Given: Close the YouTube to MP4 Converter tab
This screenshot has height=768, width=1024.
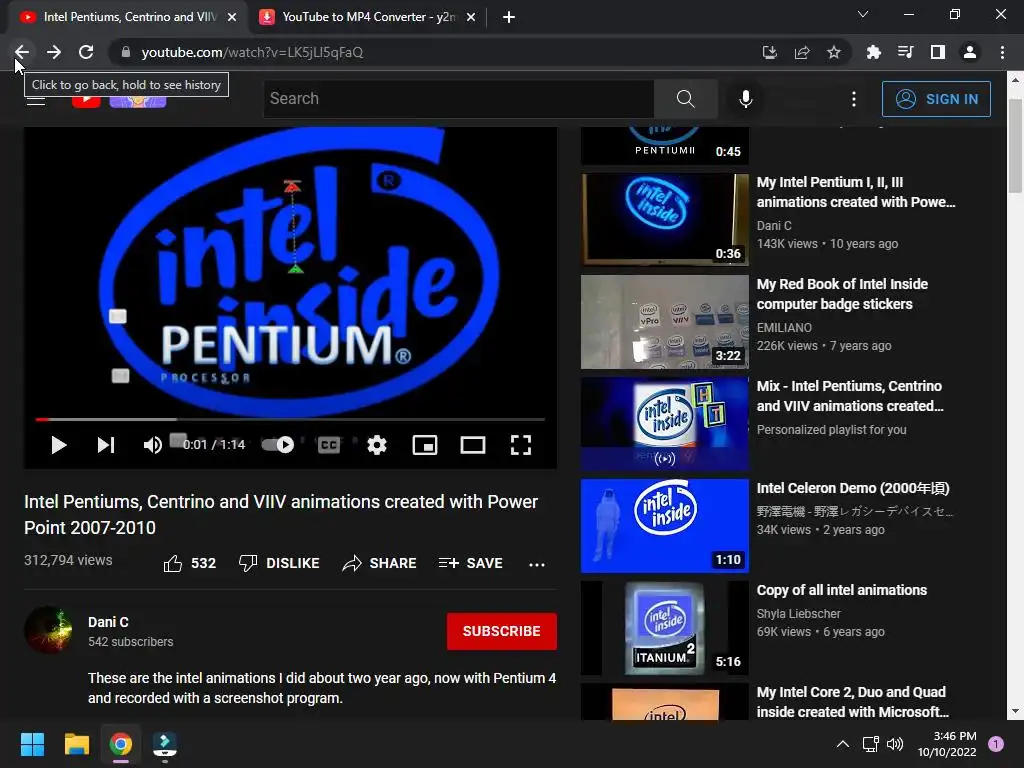Looking at the screenshot, I should click(x=471, y=17).
